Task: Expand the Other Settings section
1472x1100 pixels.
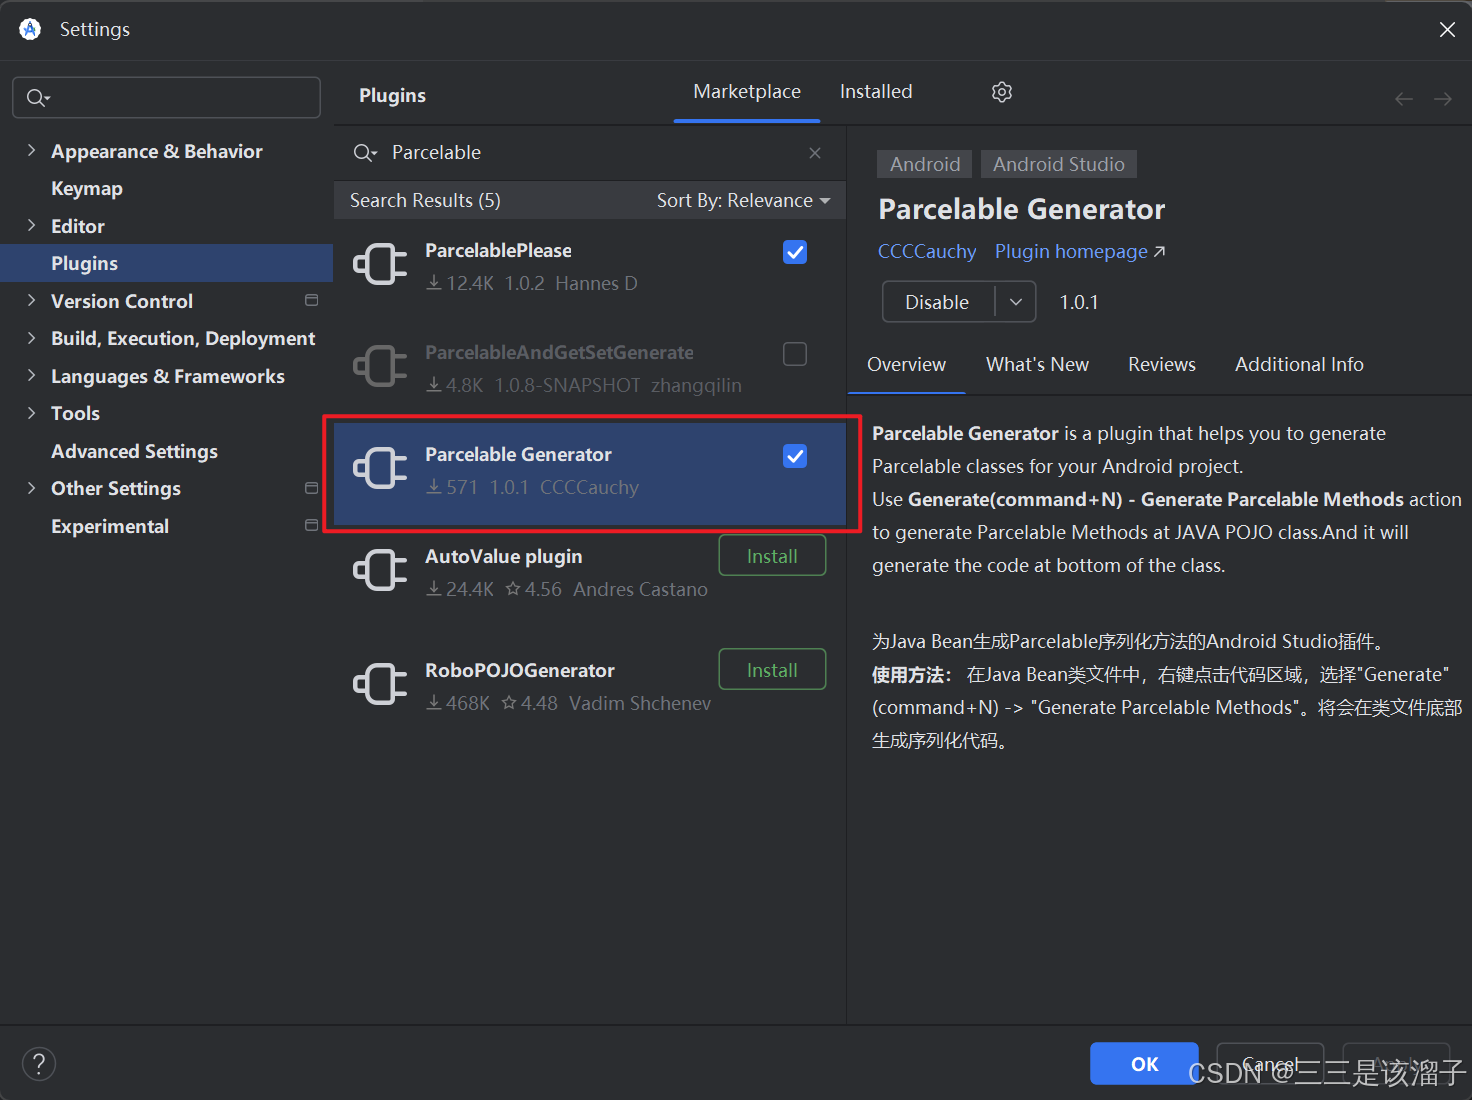Action: click(x=31, y=488)
